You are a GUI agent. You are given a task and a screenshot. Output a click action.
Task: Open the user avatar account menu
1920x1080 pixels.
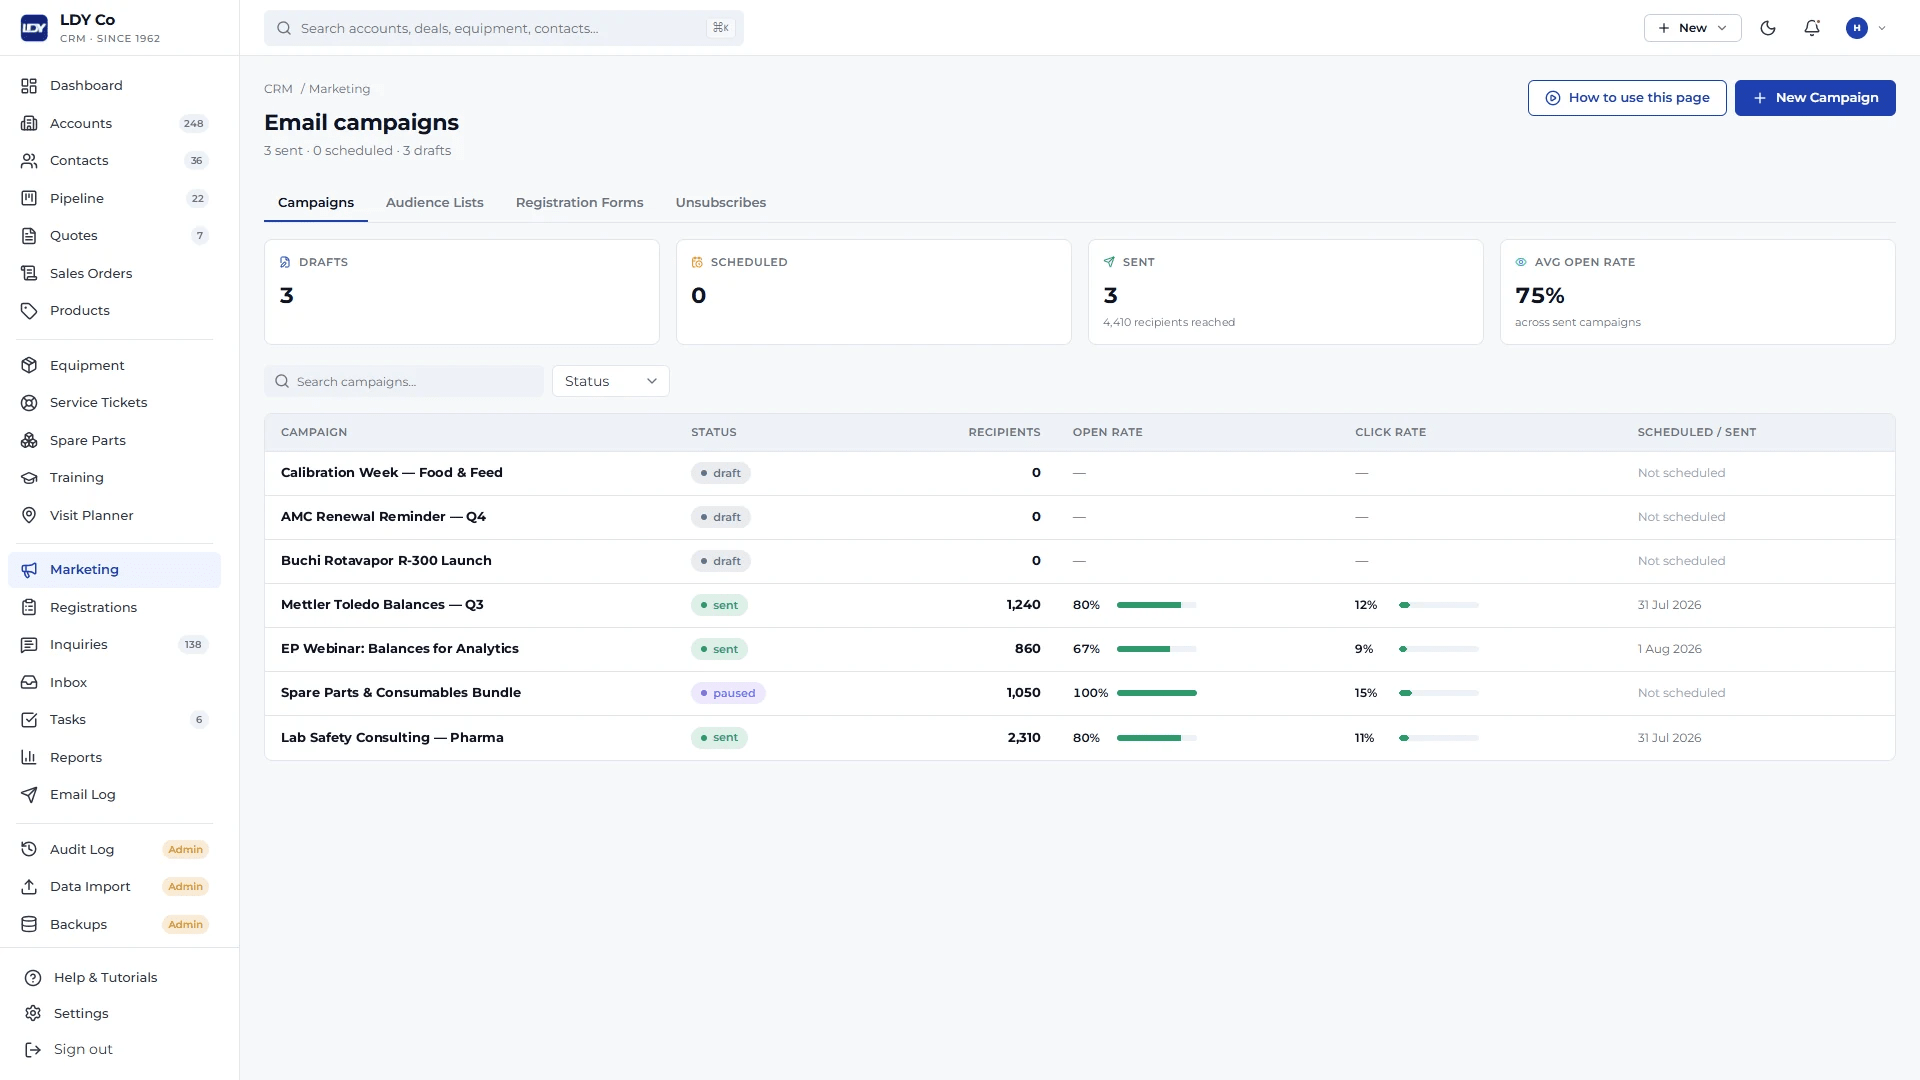pyautogui.click(x=1866, y=28)
